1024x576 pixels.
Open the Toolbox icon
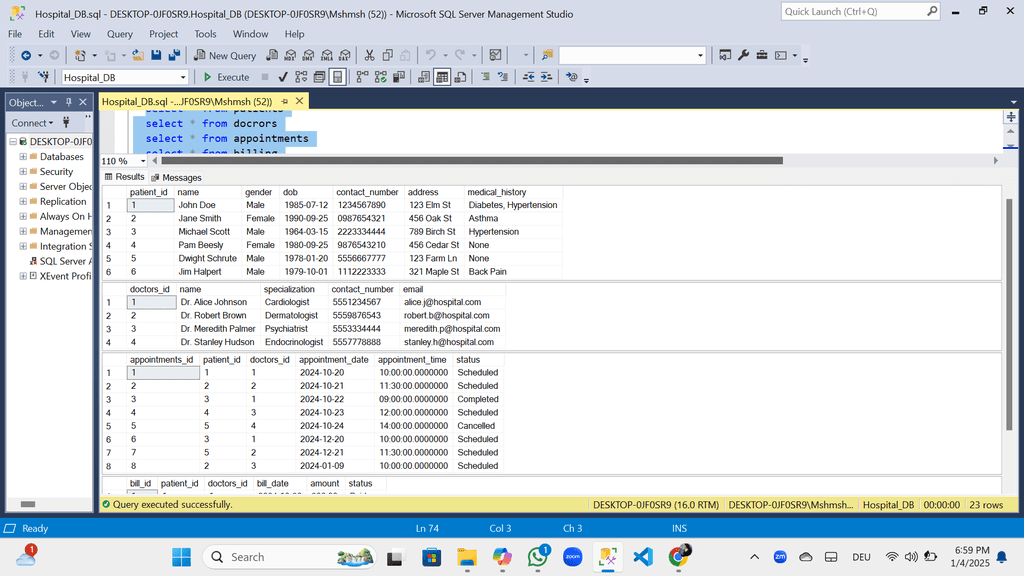(761, 56)
